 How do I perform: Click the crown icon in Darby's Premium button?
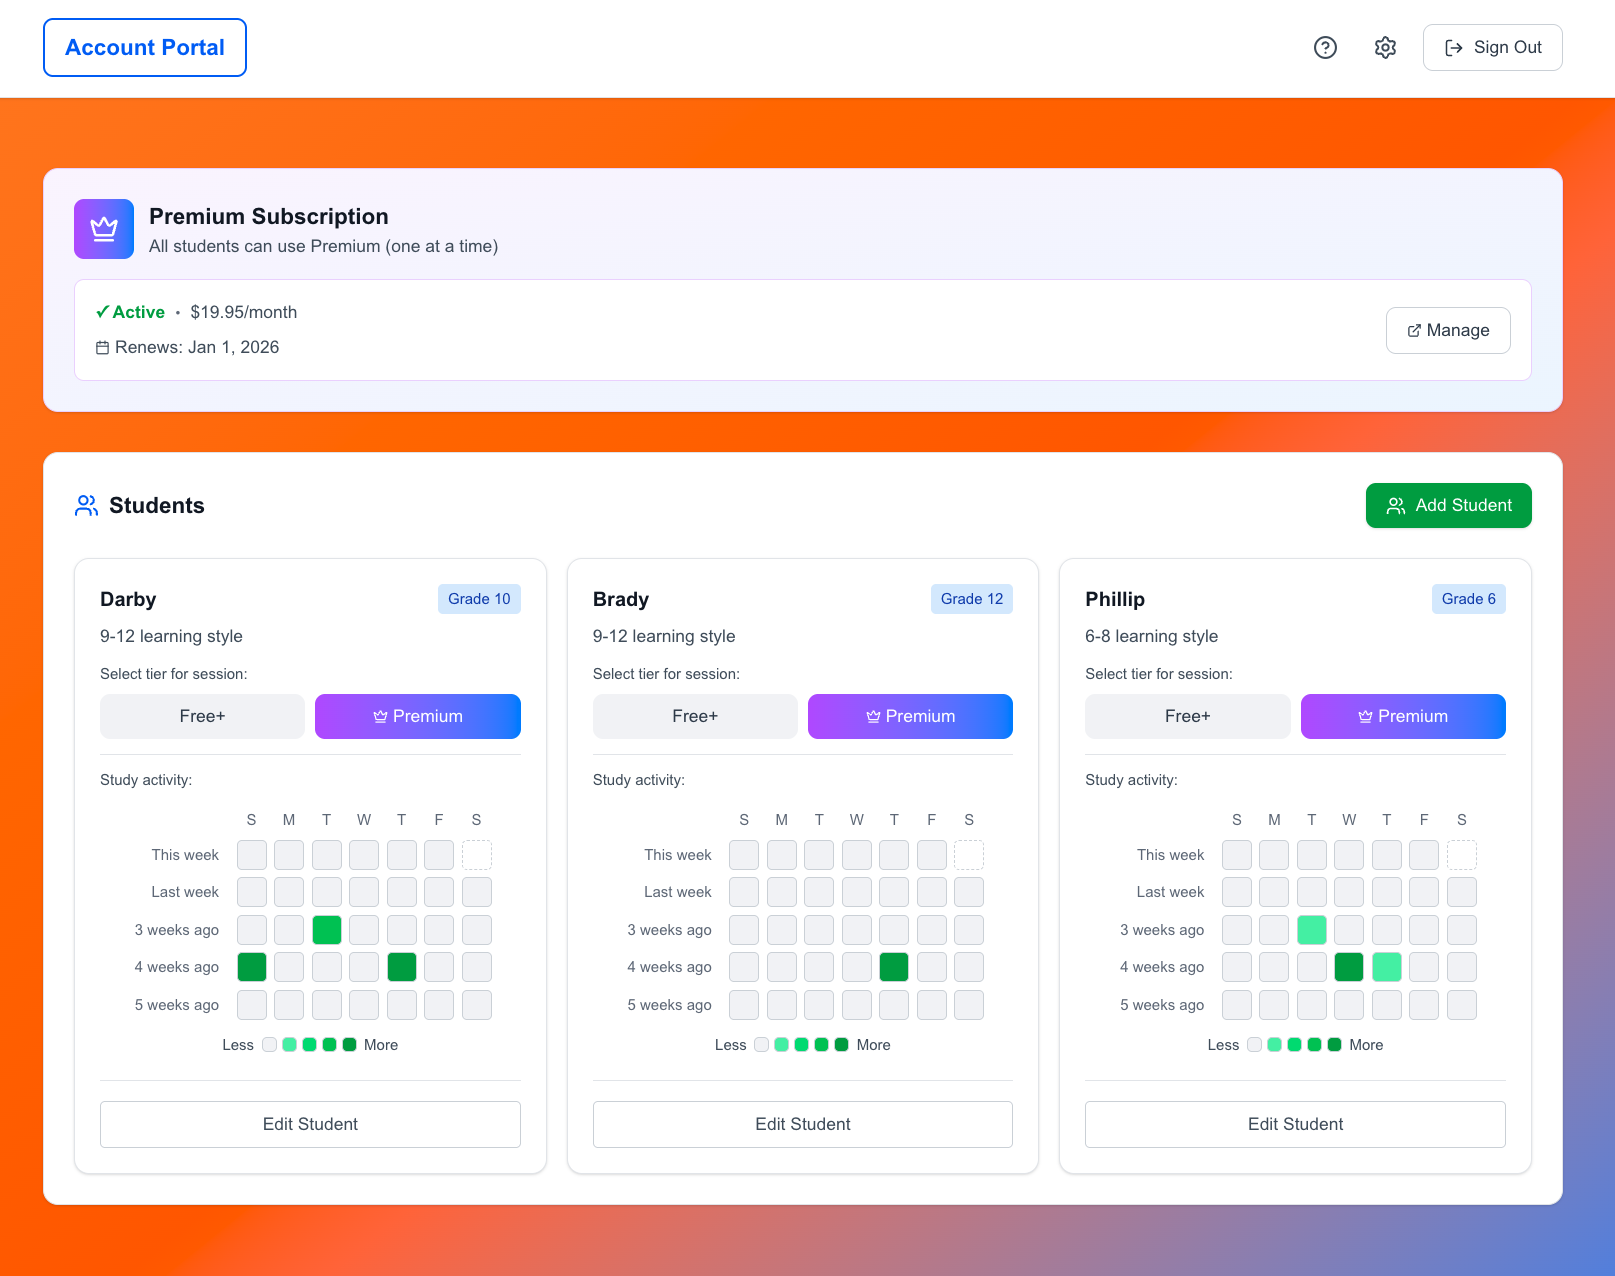click(380, 716)
